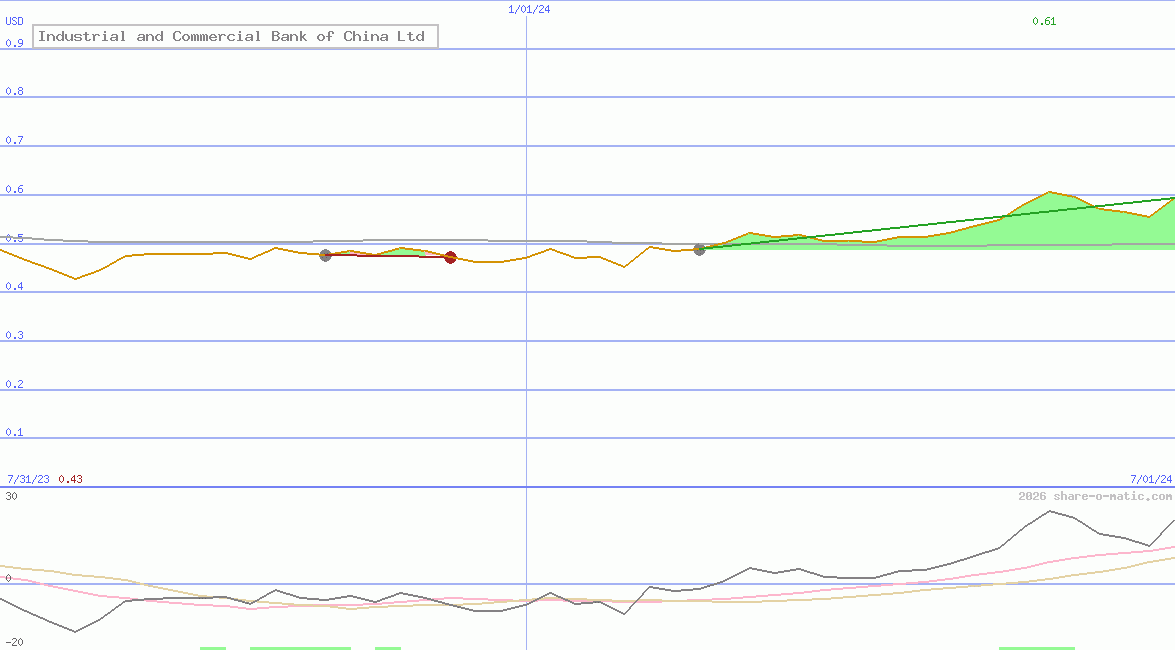Image resolution: width=1175 pixels, height=650 pixels.
Task: Click the indicator axis label -20
Action: (x=14, y=643)
